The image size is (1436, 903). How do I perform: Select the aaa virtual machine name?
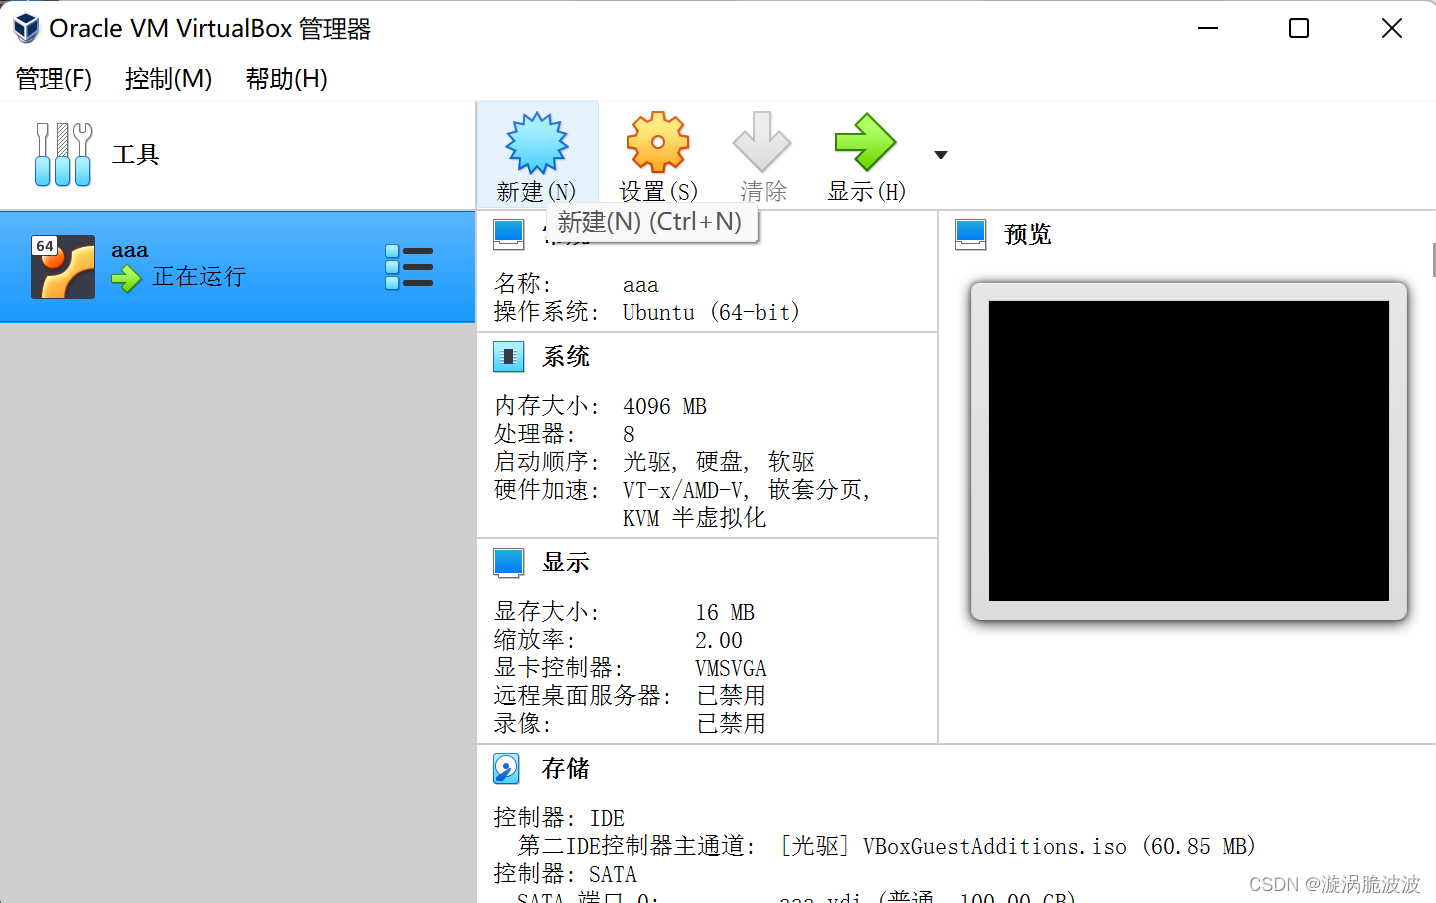click(x=130, y=250)
